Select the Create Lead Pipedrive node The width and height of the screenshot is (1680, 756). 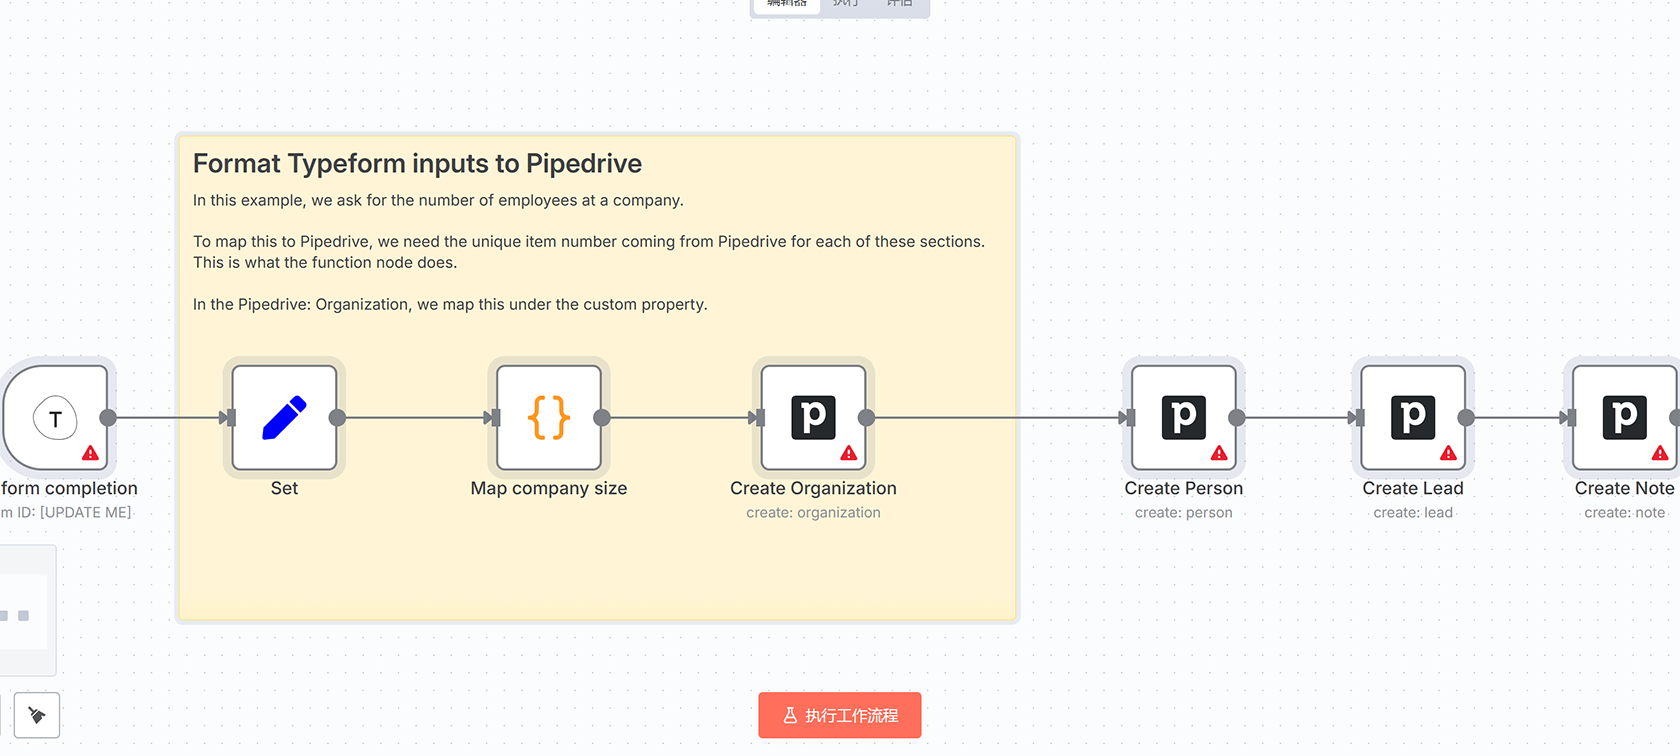(1412, 418)
